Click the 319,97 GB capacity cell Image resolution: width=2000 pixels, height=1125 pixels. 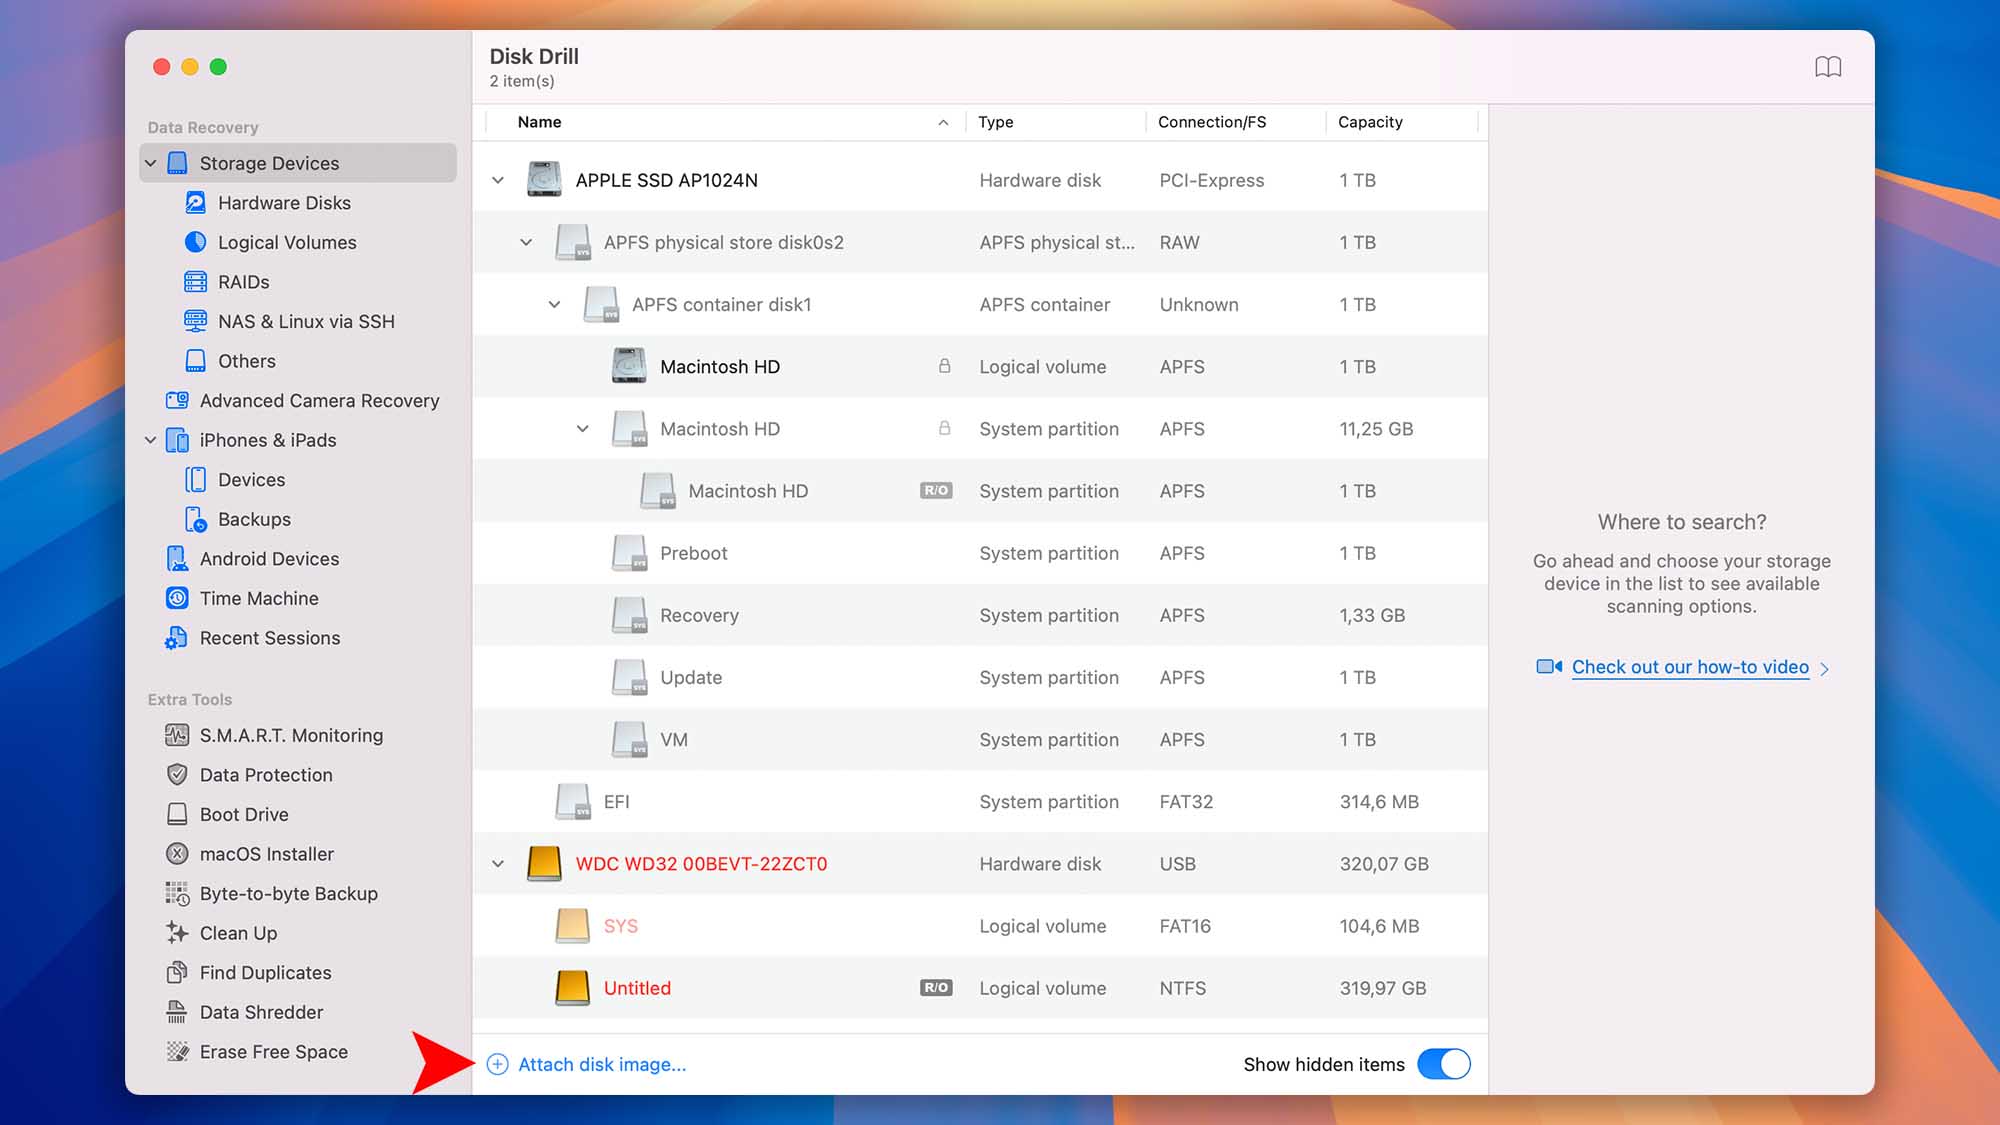[x=1383, y=988]
